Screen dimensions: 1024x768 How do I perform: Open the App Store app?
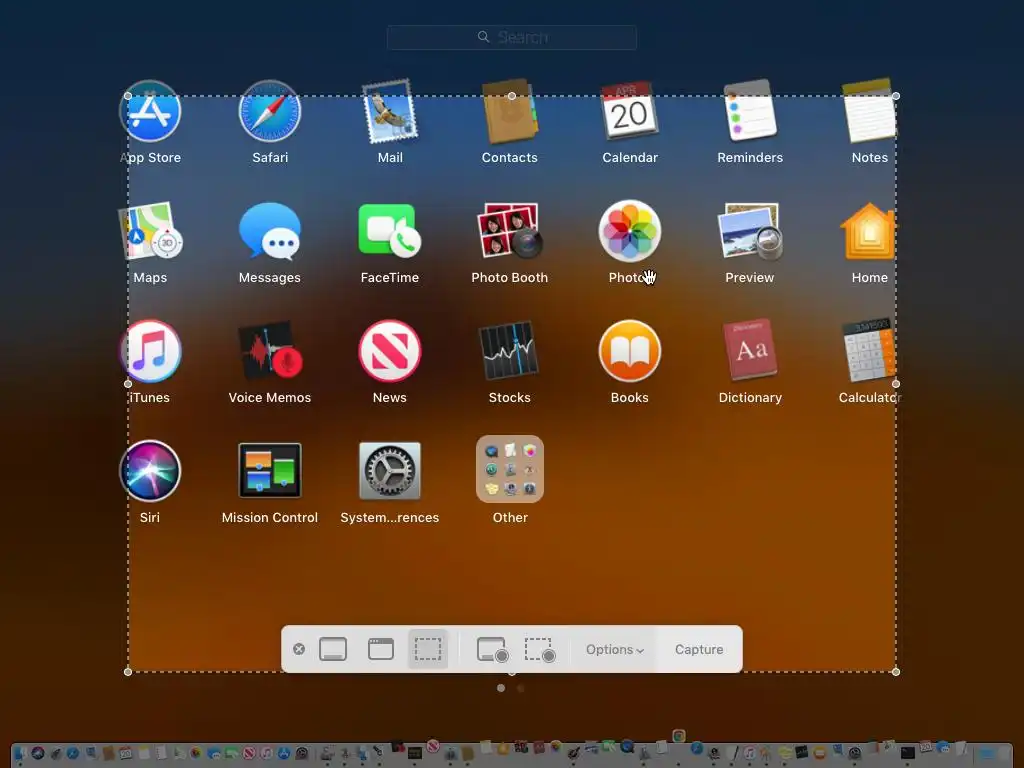[150, 112]
